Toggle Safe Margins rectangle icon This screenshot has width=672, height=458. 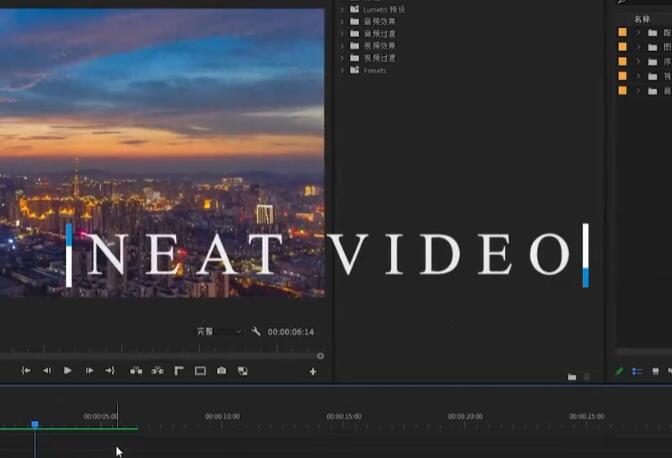point(200,371)
